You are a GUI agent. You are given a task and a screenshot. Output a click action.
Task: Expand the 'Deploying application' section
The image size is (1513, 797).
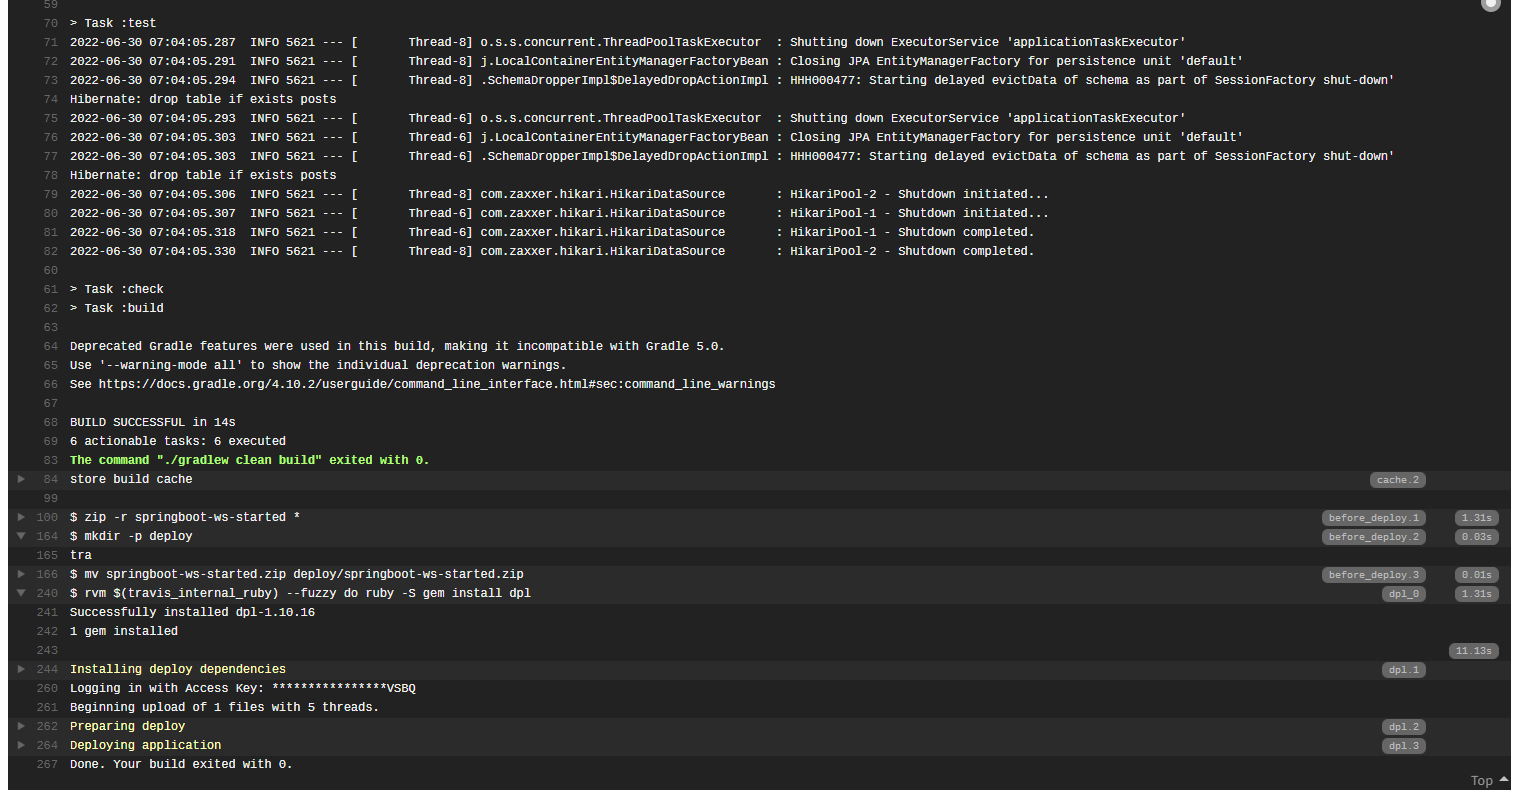[x=21, y=745]
